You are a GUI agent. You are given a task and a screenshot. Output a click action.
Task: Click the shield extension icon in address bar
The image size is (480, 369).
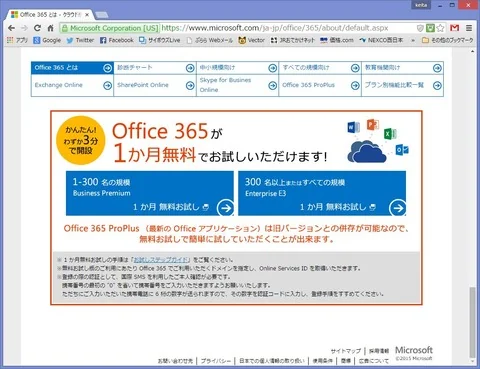420,28
